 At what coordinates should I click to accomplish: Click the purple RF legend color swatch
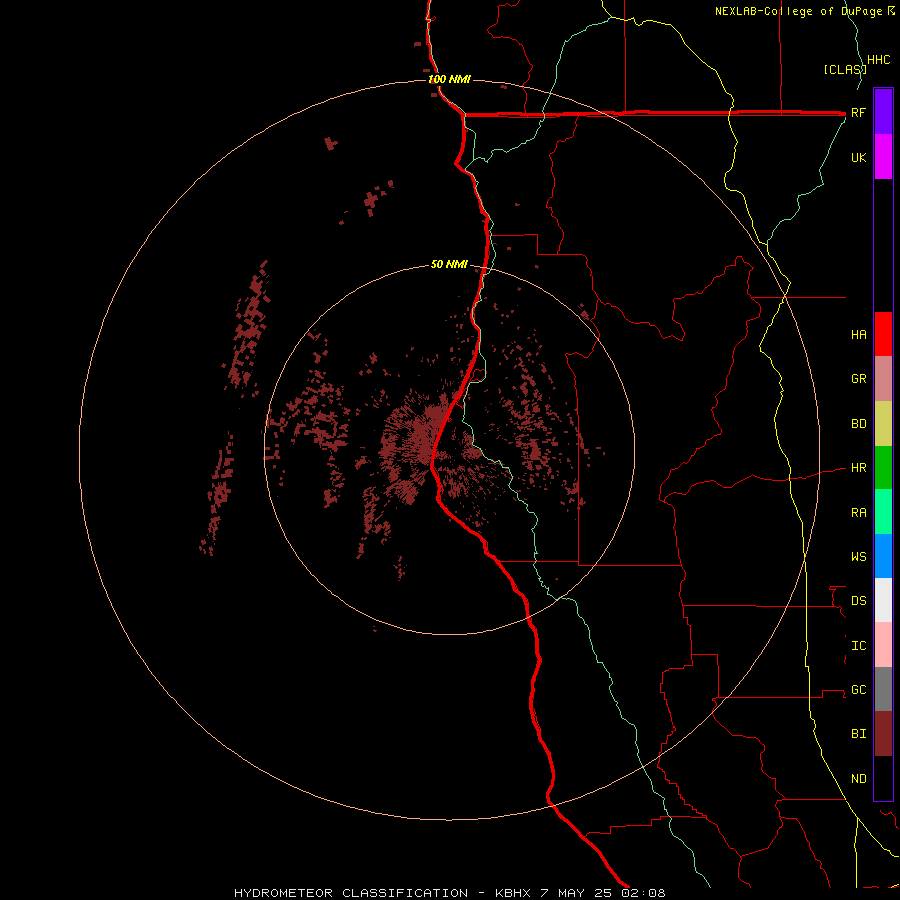(883, 112)
